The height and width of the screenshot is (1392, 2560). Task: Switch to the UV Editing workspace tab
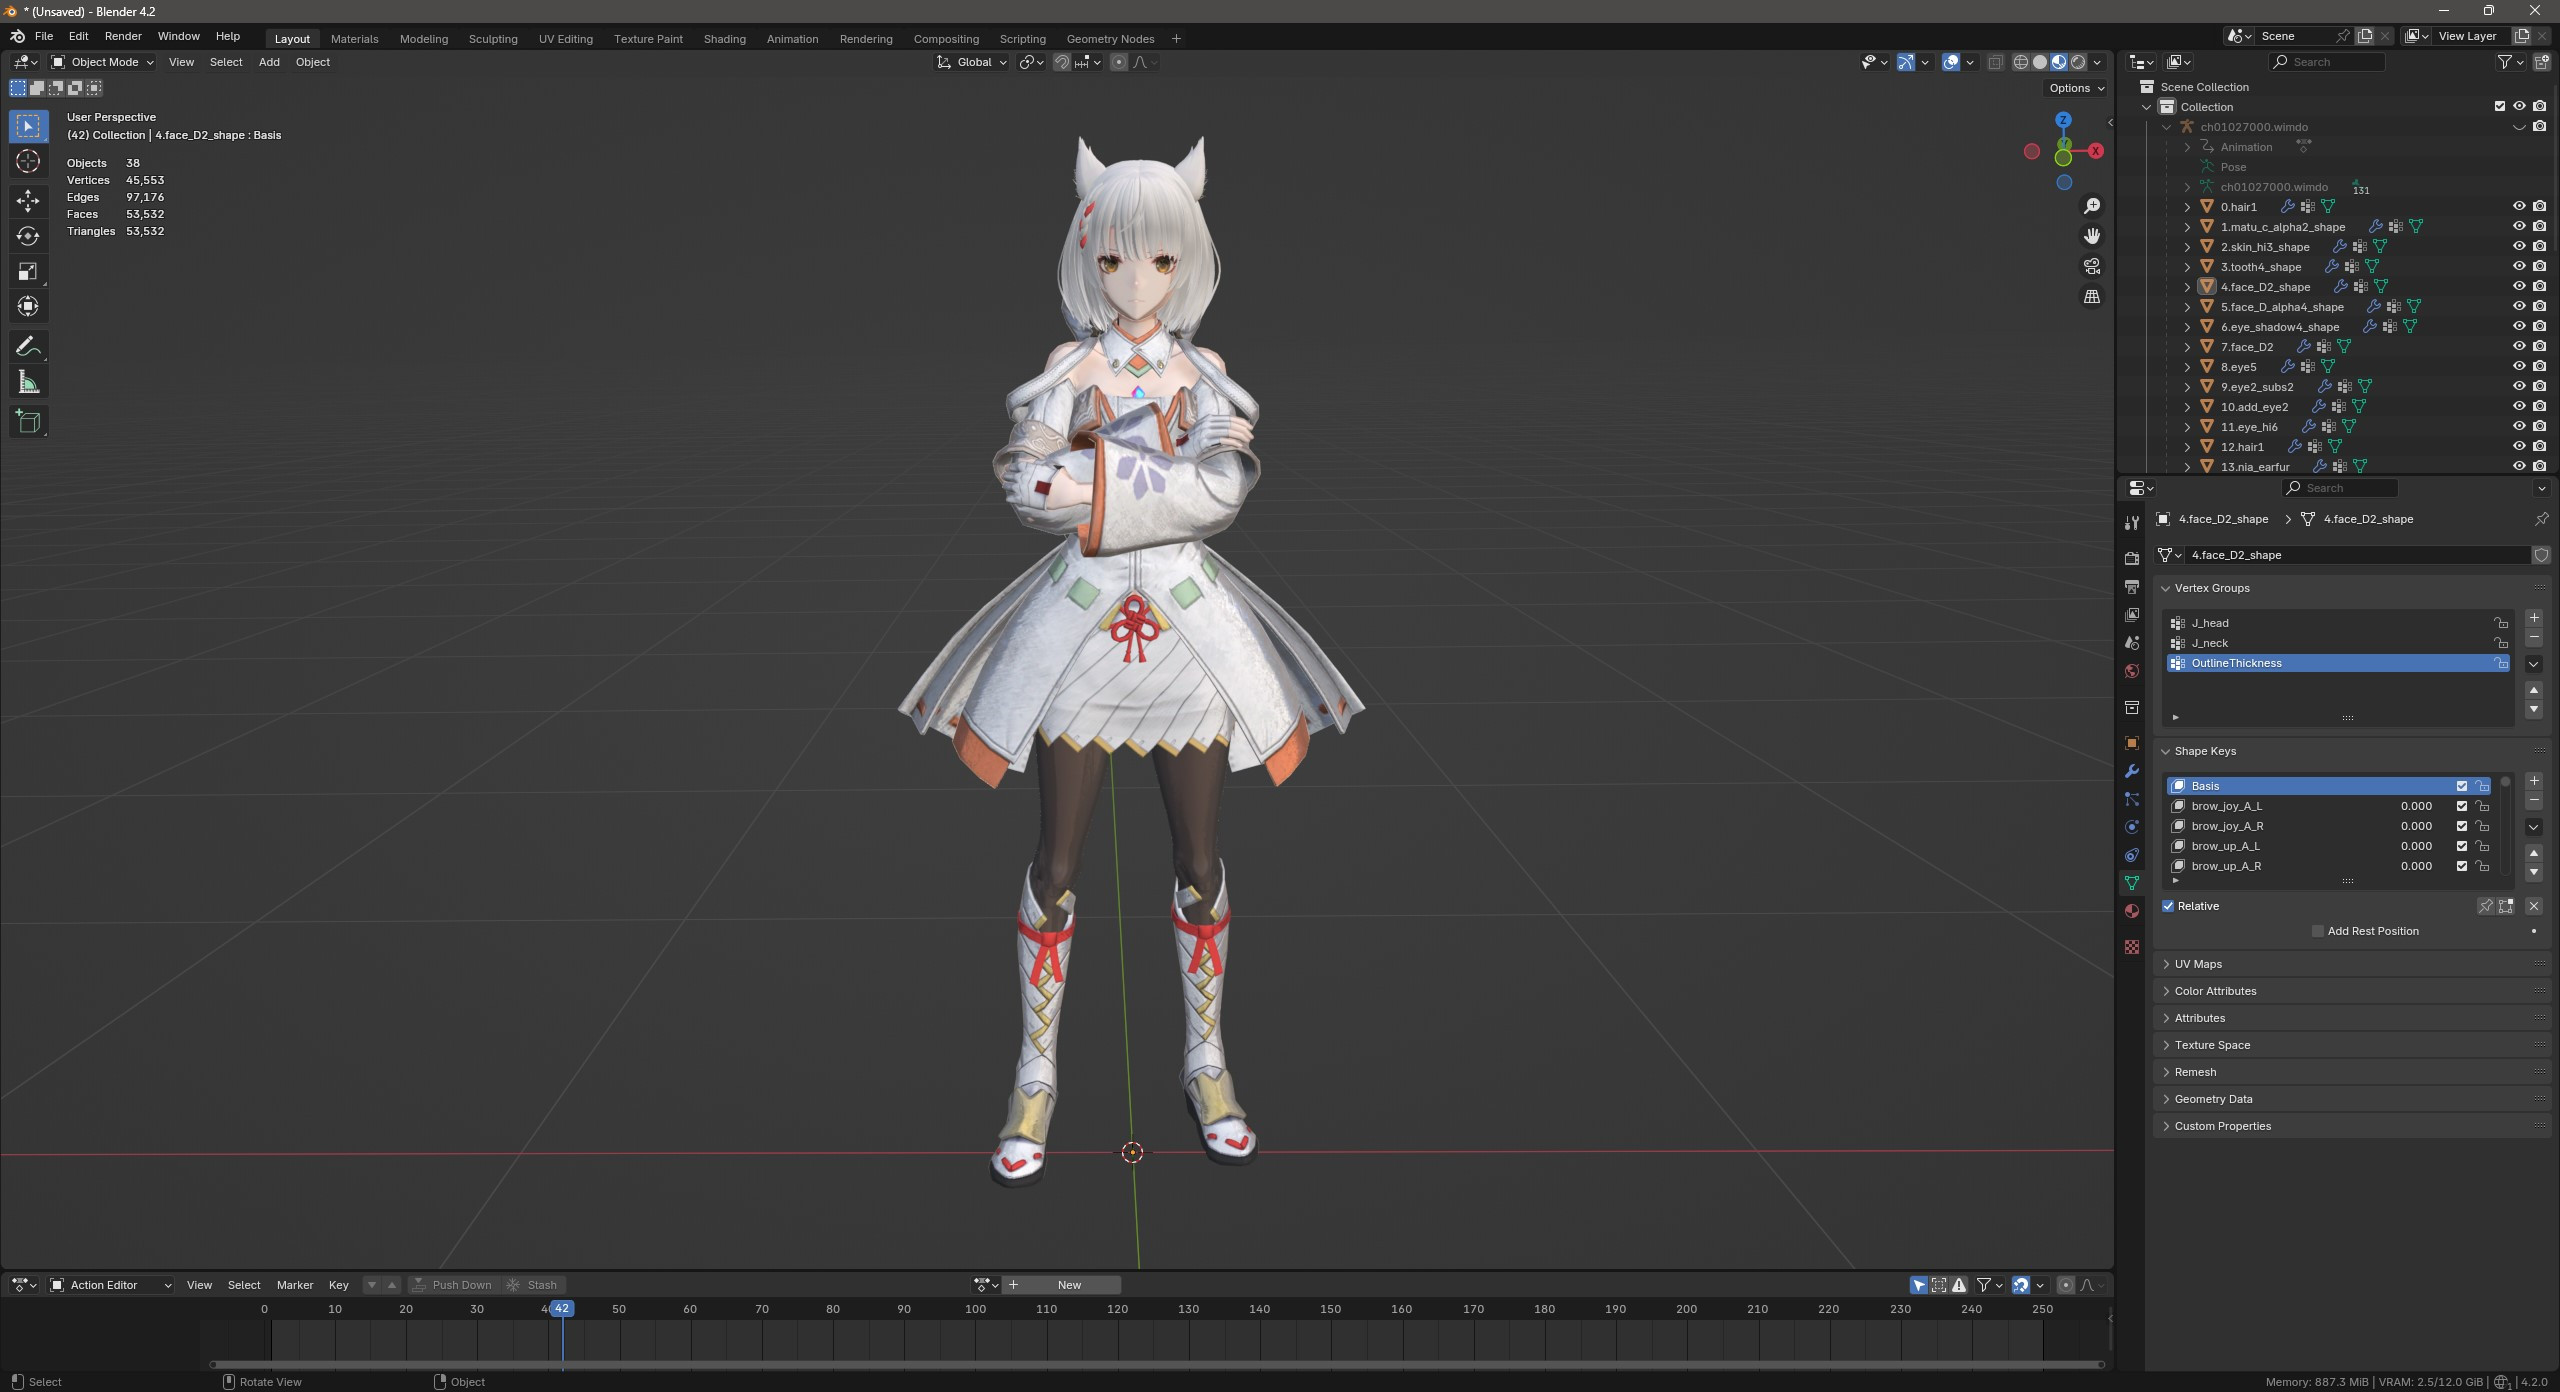tap(565, 38)
